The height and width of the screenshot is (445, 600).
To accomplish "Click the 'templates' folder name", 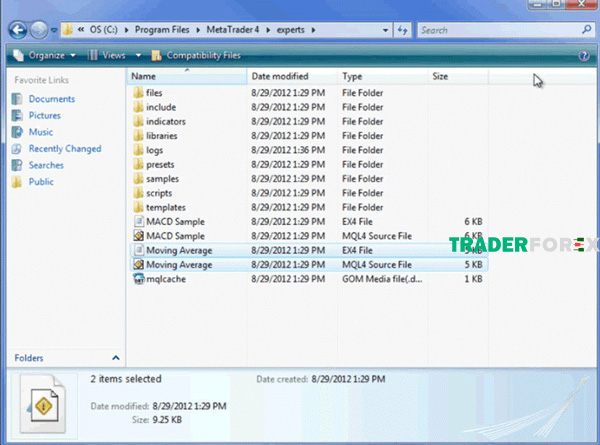I will (x=166, y=208).
